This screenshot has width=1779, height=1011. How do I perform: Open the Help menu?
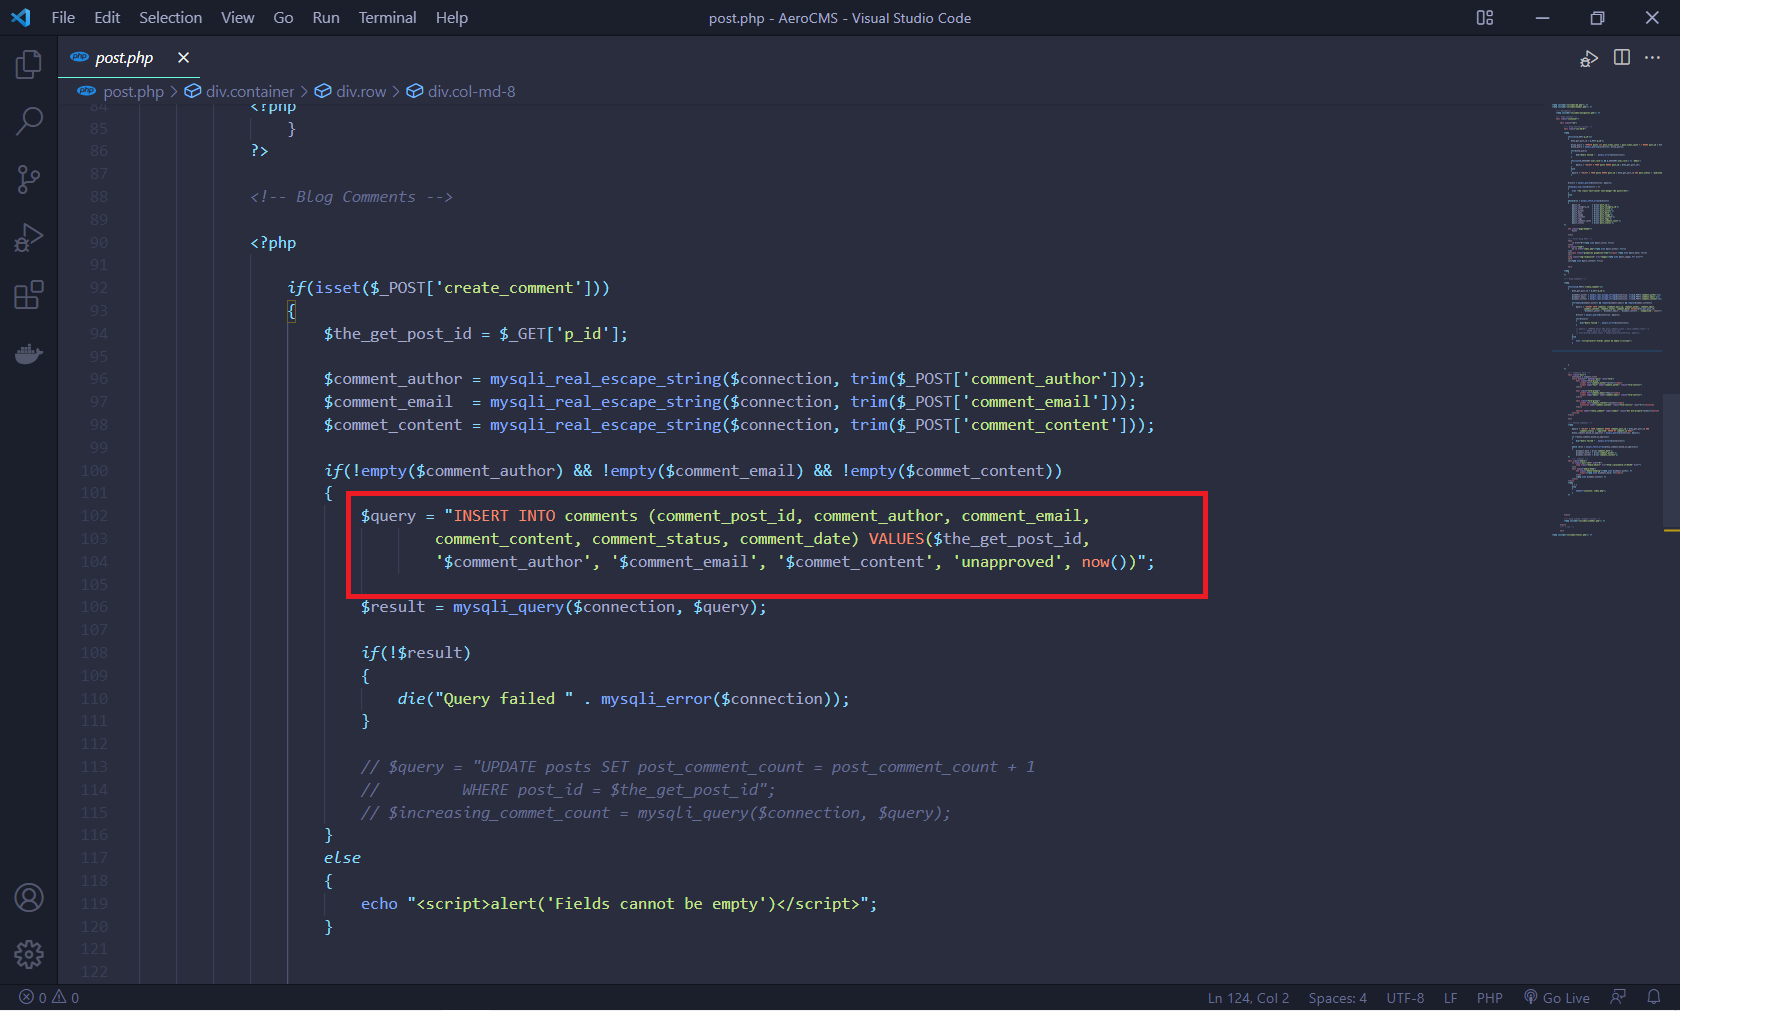452,18
